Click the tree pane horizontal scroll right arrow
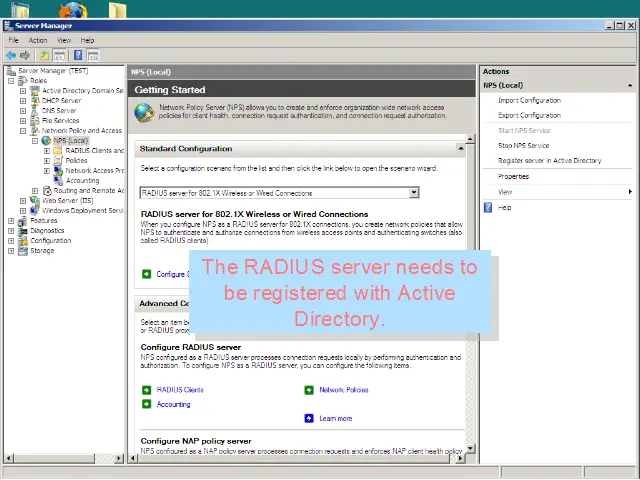The image size is (640, 480). pos(119,458)
